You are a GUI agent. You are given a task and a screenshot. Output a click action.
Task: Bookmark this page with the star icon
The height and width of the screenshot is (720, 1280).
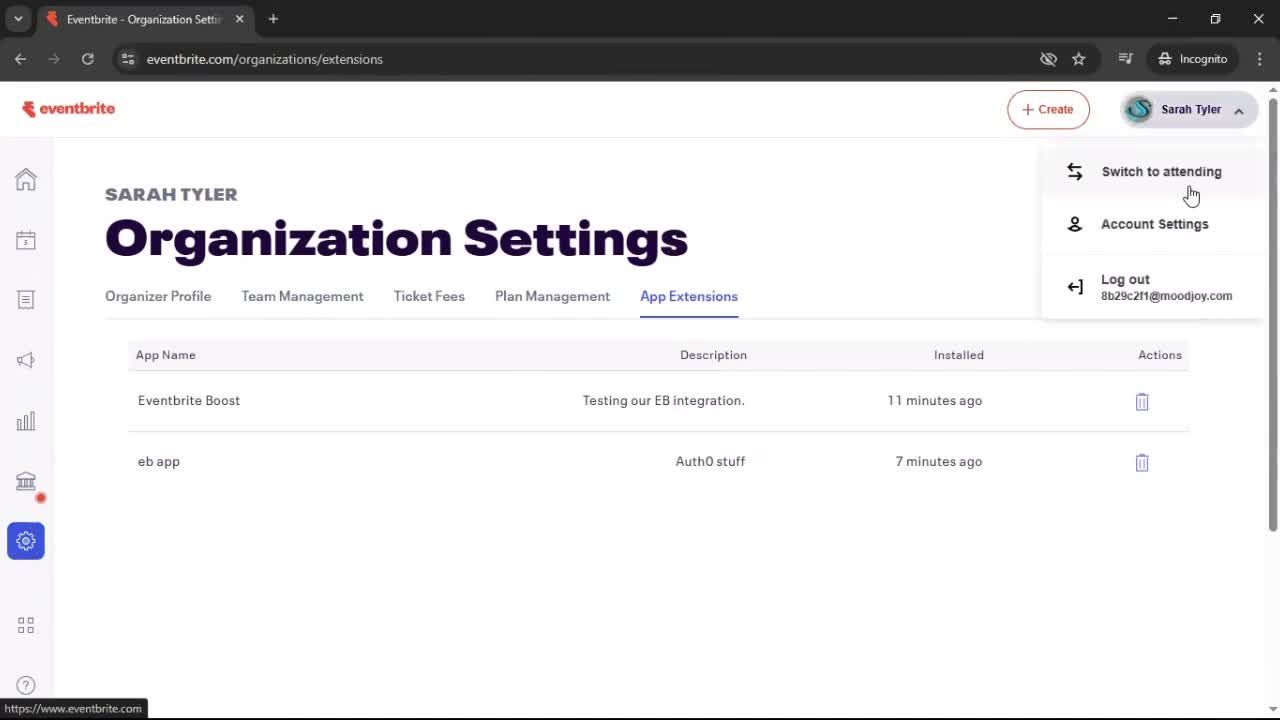click(1078, 59)
